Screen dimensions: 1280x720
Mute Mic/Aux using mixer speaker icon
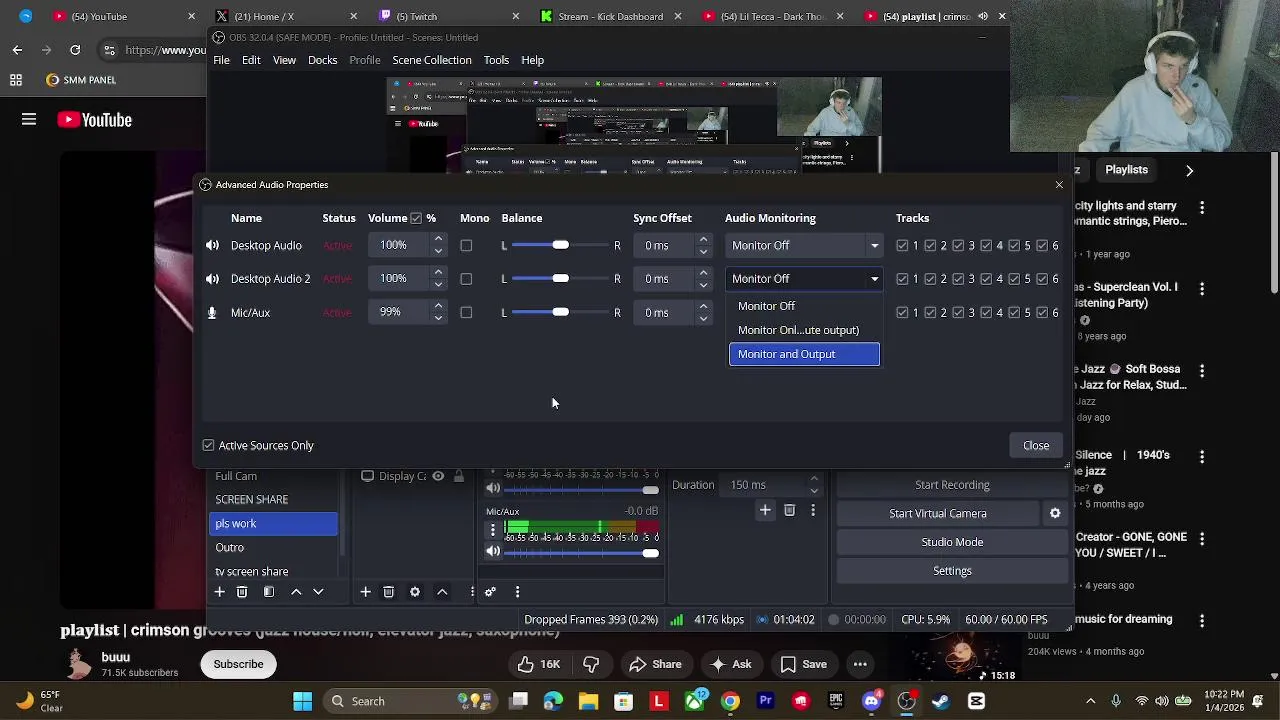coord(493,552)
